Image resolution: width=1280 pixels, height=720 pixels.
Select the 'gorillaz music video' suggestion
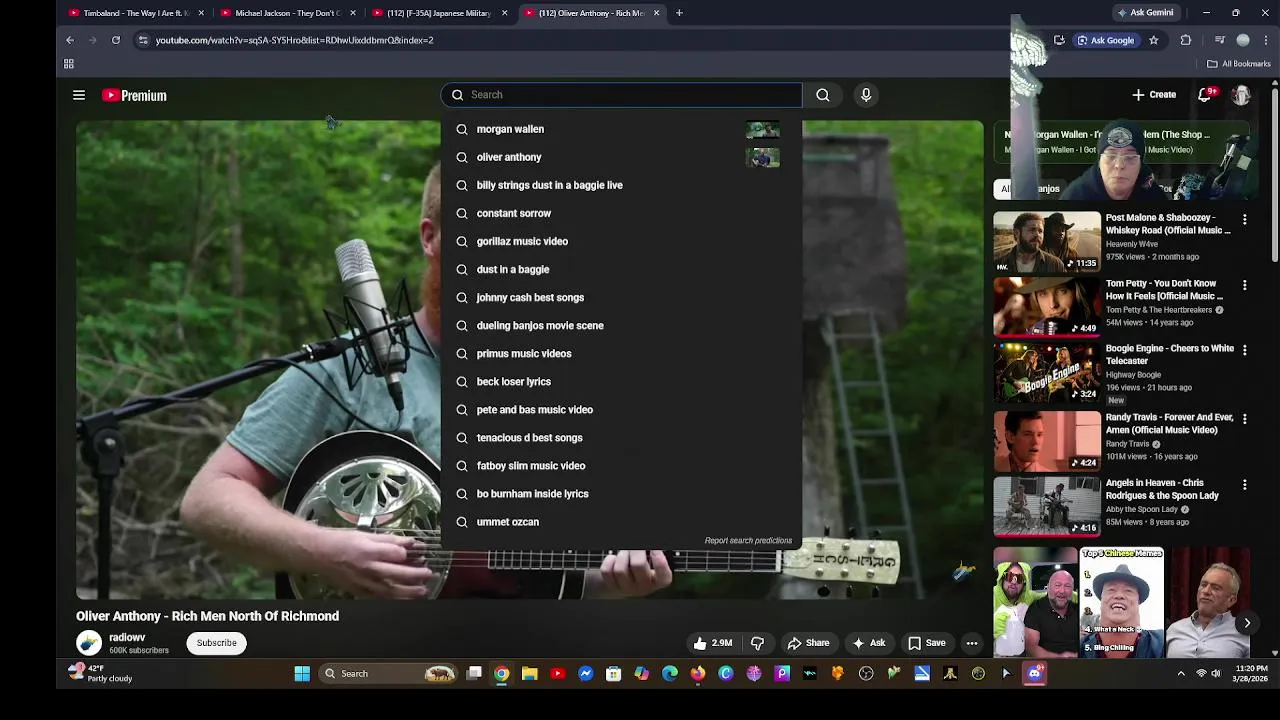[x=620, y=241]
